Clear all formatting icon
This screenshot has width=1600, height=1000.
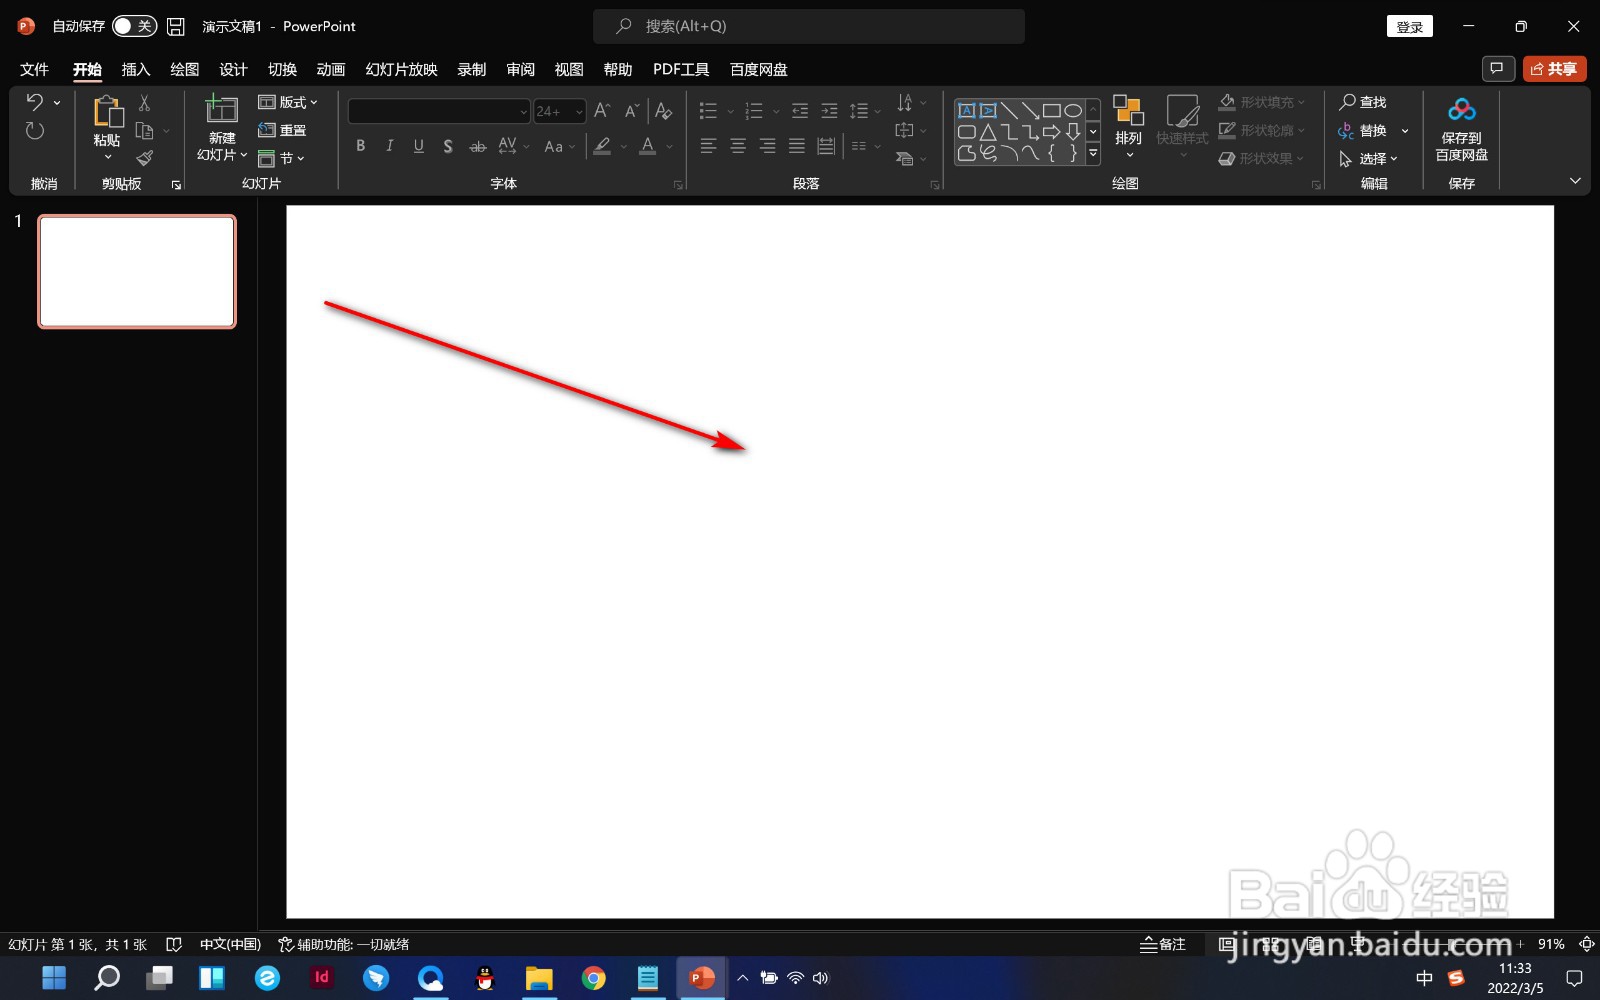click(663, 111)
